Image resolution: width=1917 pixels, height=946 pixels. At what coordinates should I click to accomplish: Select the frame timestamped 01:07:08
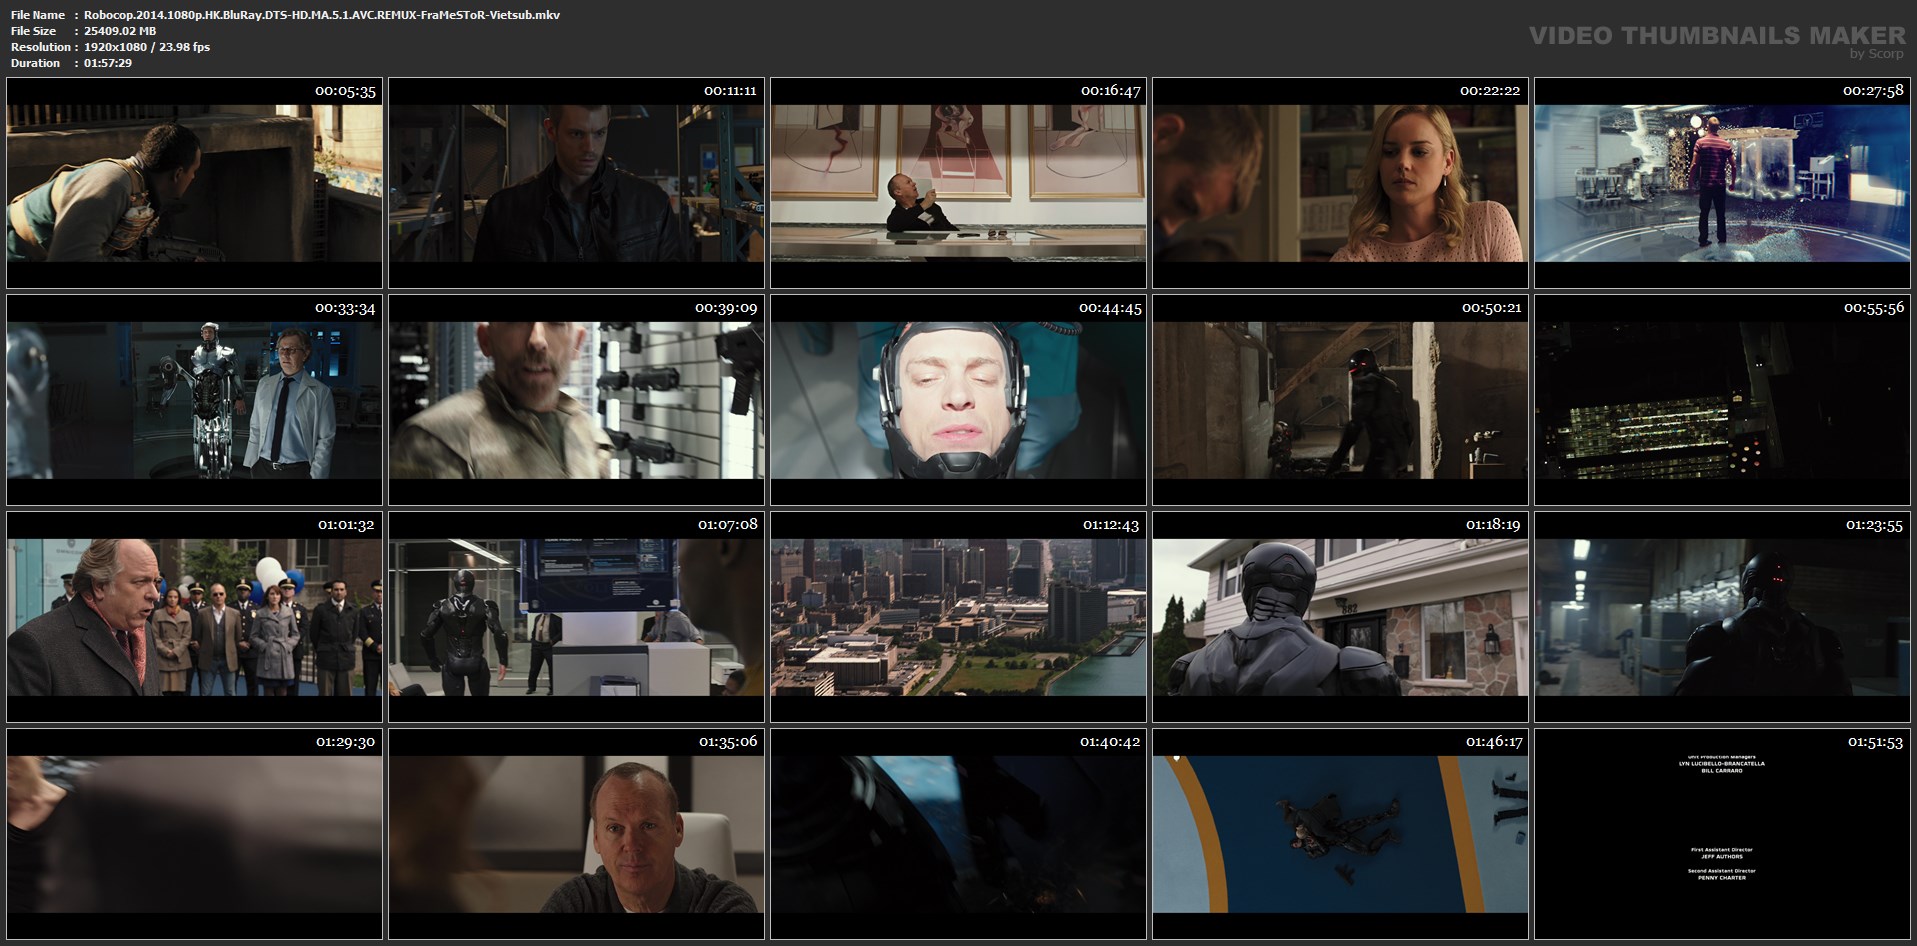tap(576, 617)
